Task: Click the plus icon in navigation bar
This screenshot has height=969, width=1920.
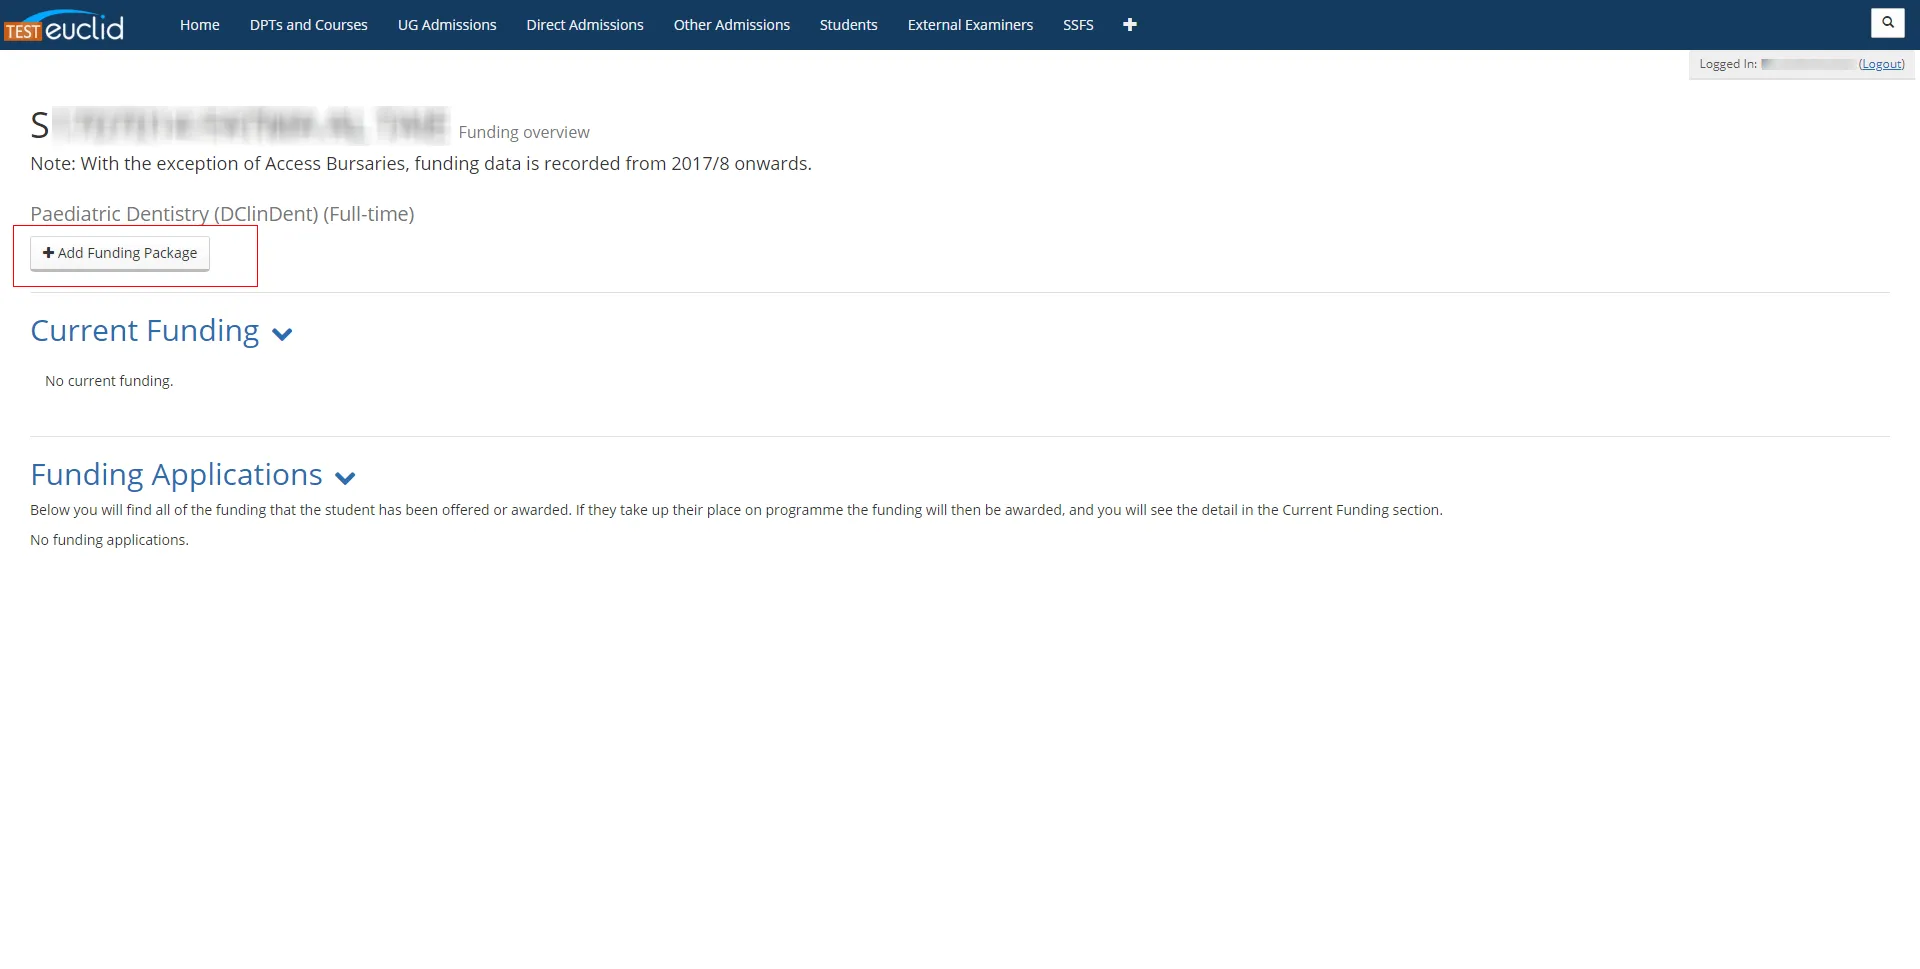Action: tap(1130, 25)
